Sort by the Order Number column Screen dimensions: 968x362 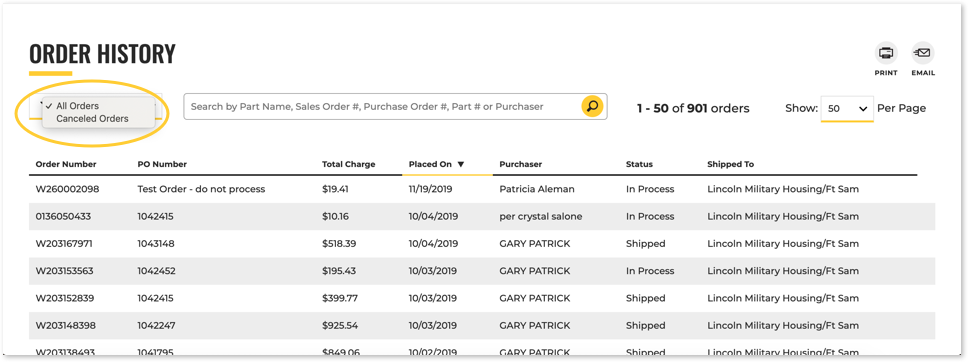(x=66, y=164)
